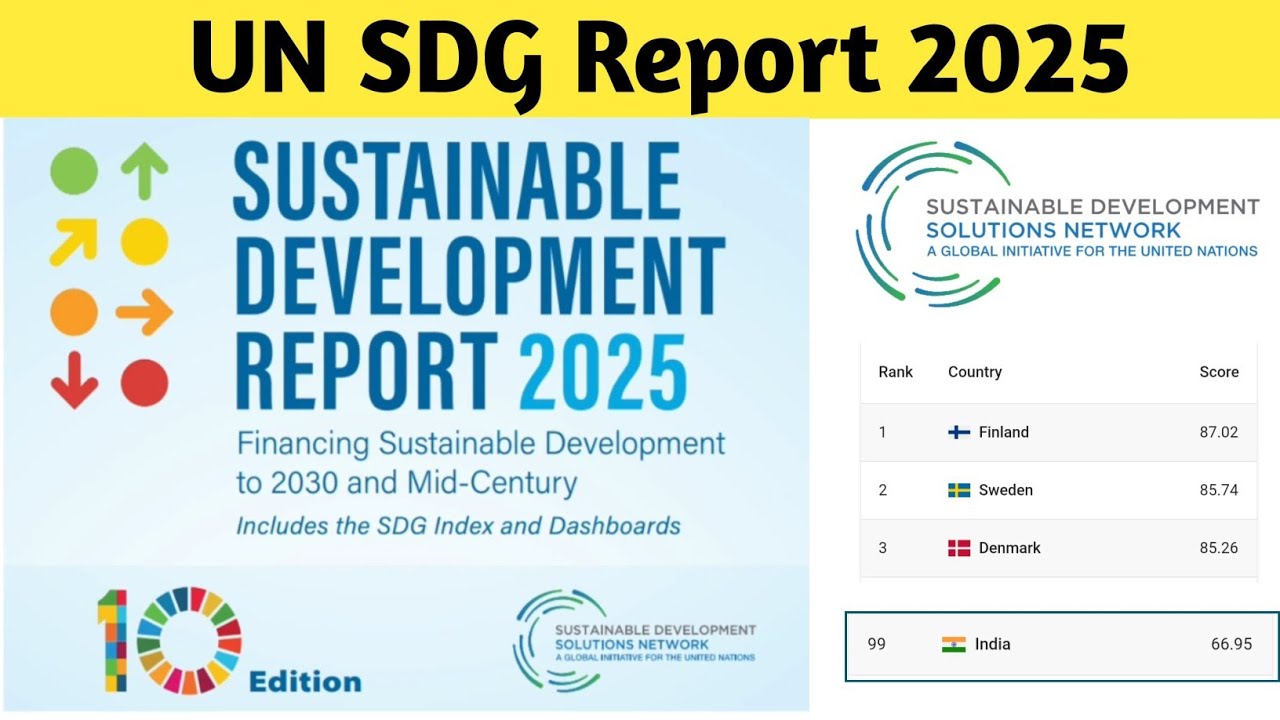Click rank number 3 in the table
The image size is (1280, 720).
883,548
